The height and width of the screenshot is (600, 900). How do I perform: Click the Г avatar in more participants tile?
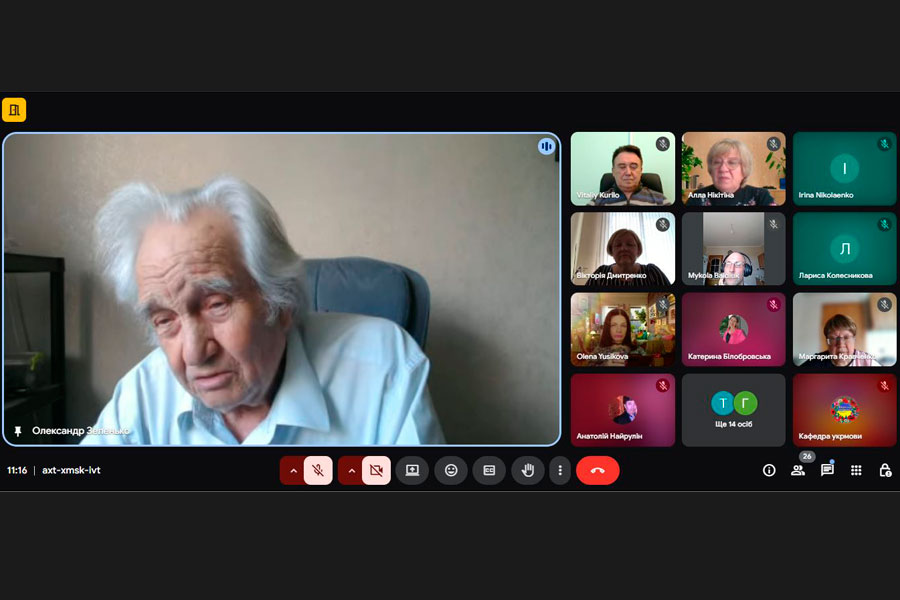[x=745, y=403]
